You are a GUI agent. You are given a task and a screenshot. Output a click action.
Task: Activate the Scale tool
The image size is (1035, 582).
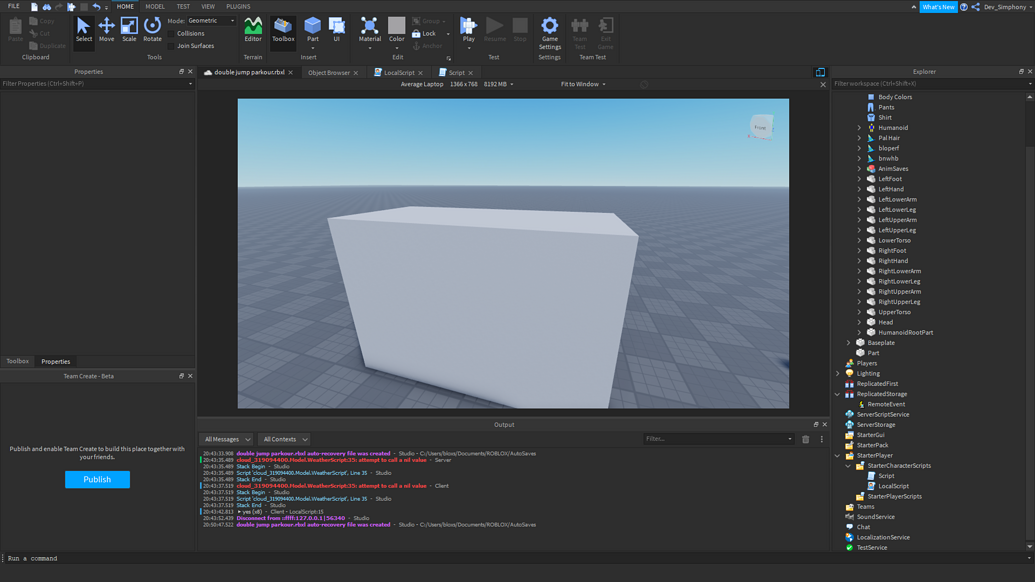[129, 30]
